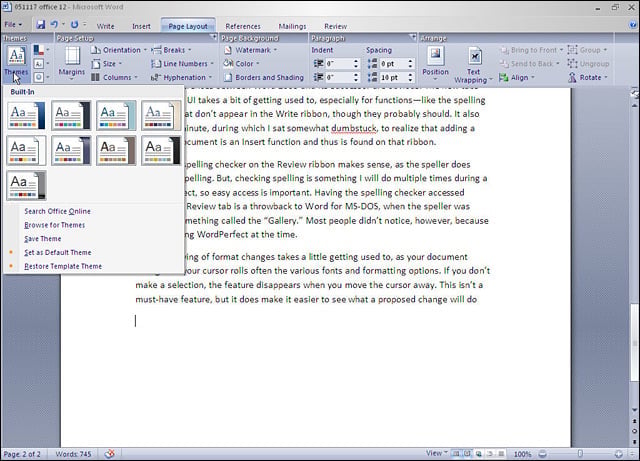Switch to Web Layout view icon
Image resolution: width=640 pixels, height=461 pixels.
[478, 454]
